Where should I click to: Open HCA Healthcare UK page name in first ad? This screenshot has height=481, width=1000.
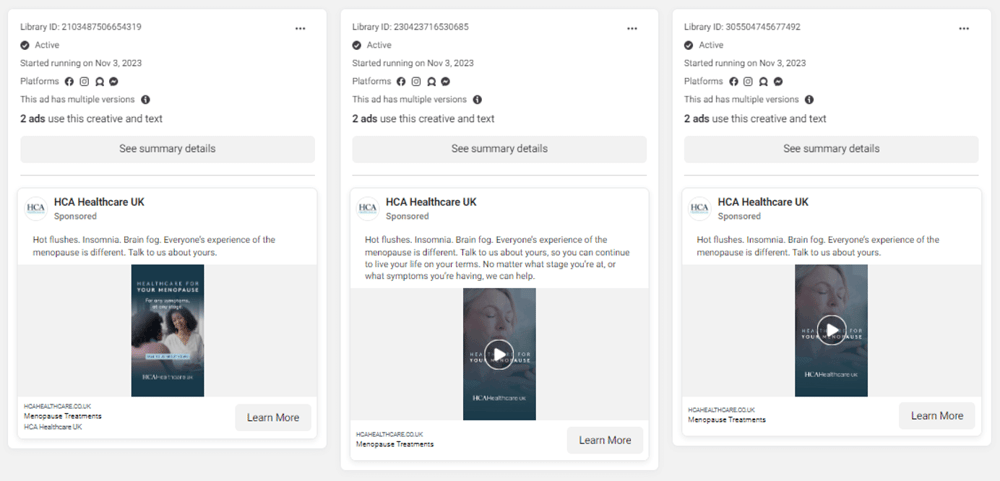(x=99, y=202)
